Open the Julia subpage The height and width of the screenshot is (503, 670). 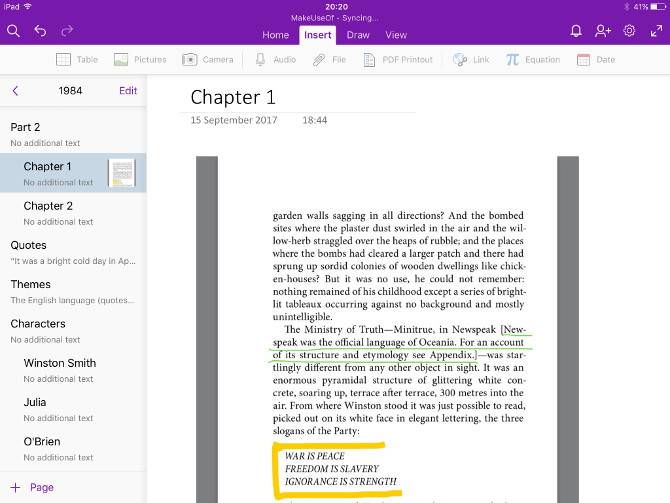coord(73,409)
